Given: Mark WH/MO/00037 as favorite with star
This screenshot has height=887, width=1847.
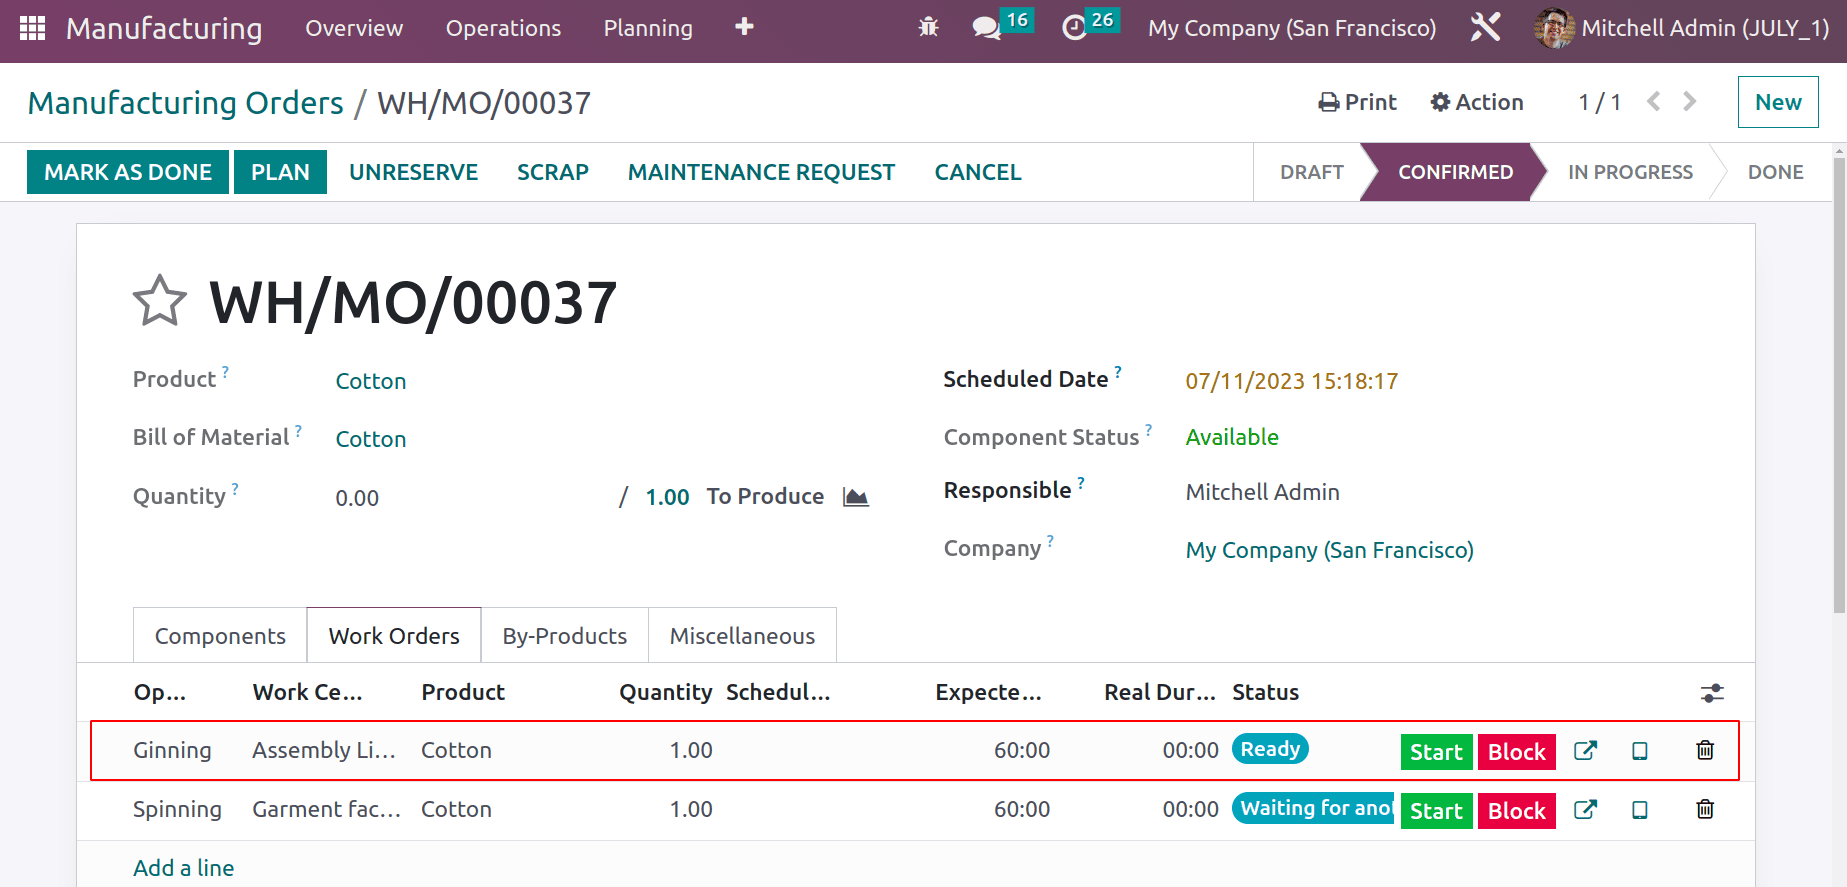Looking at the screenshot, I should click(160, 301).
